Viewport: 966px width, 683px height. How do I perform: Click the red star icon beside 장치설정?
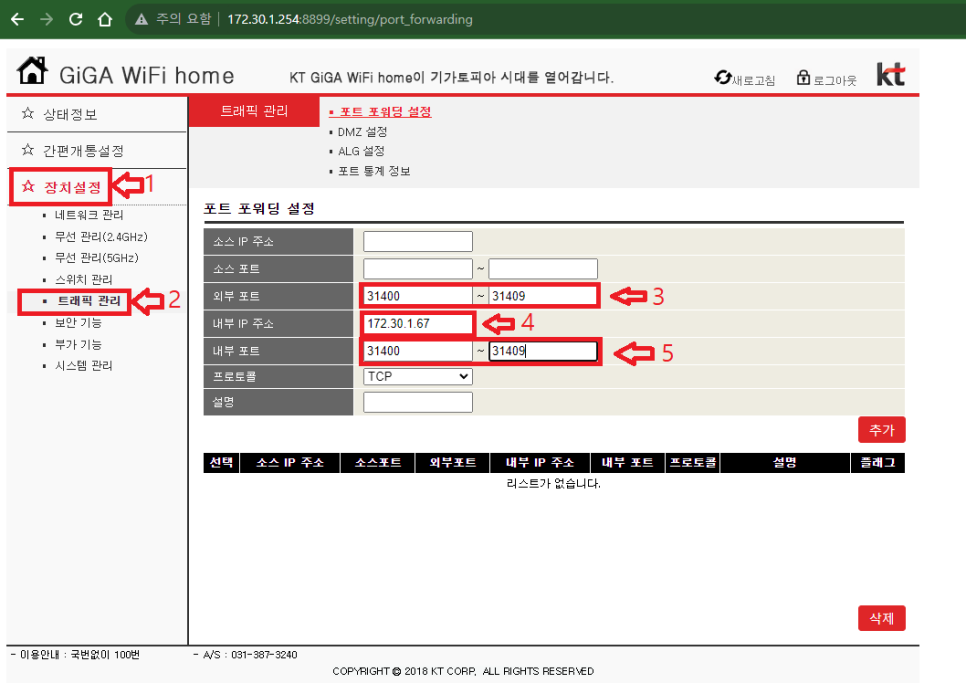click(x=28, y=186)
